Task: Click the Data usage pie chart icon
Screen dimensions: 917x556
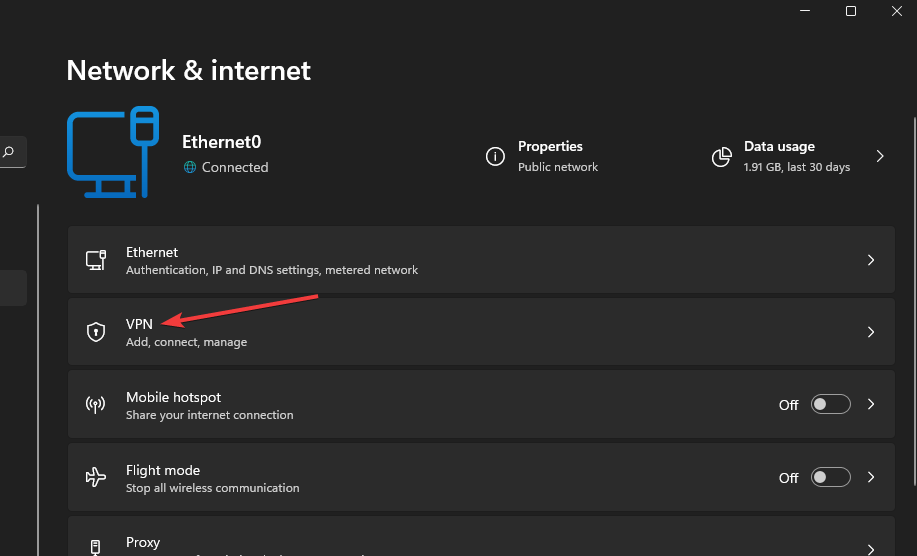Action: [x=721, y=157]
